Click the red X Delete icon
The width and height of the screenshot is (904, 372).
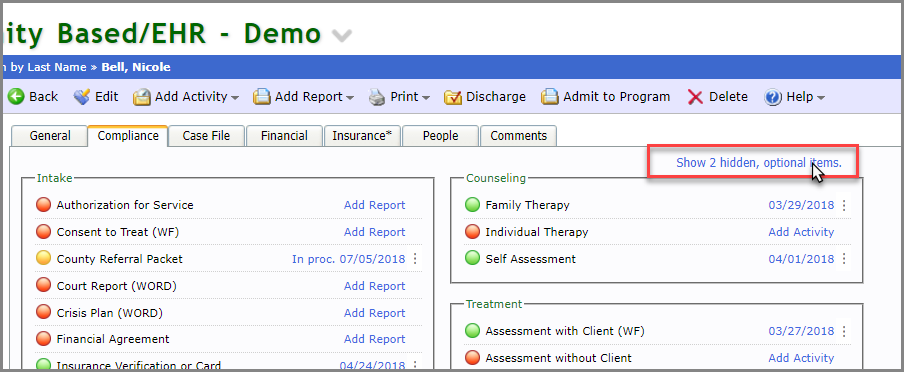click(x=695, y=97)
